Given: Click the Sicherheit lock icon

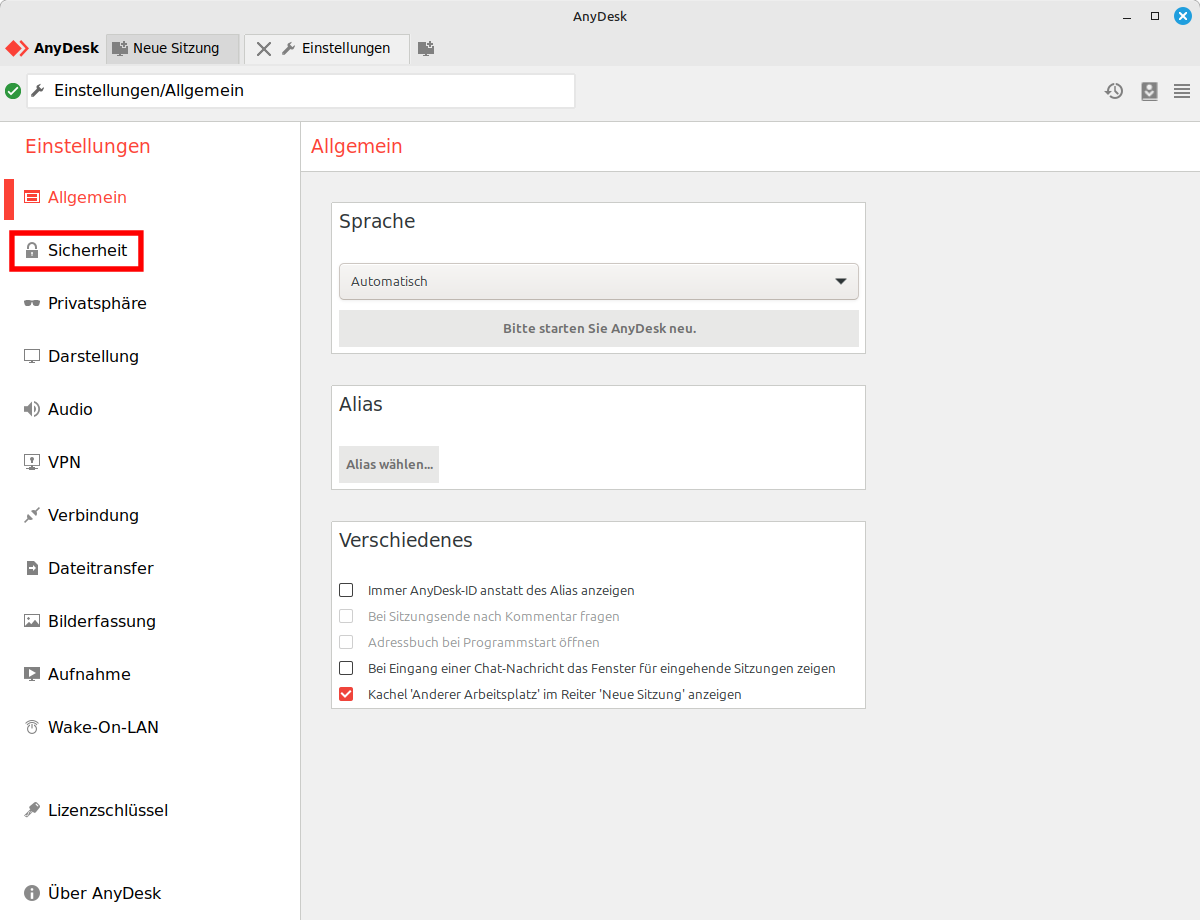Looking at the screenshot, I should (32, 250).
